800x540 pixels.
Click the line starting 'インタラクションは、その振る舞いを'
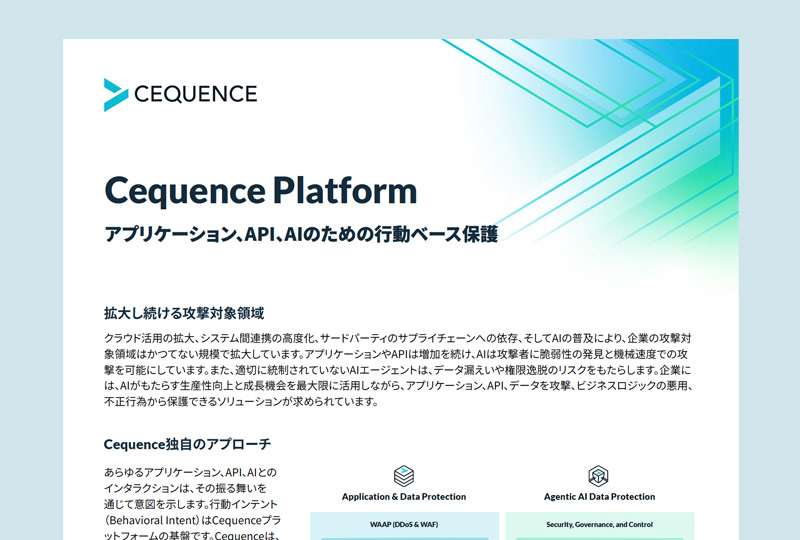[185, 488]
